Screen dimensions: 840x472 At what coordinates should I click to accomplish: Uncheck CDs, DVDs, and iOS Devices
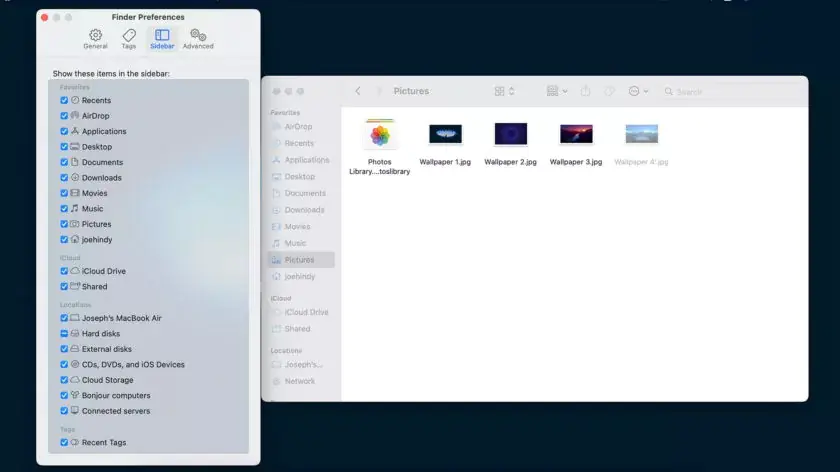64,365
